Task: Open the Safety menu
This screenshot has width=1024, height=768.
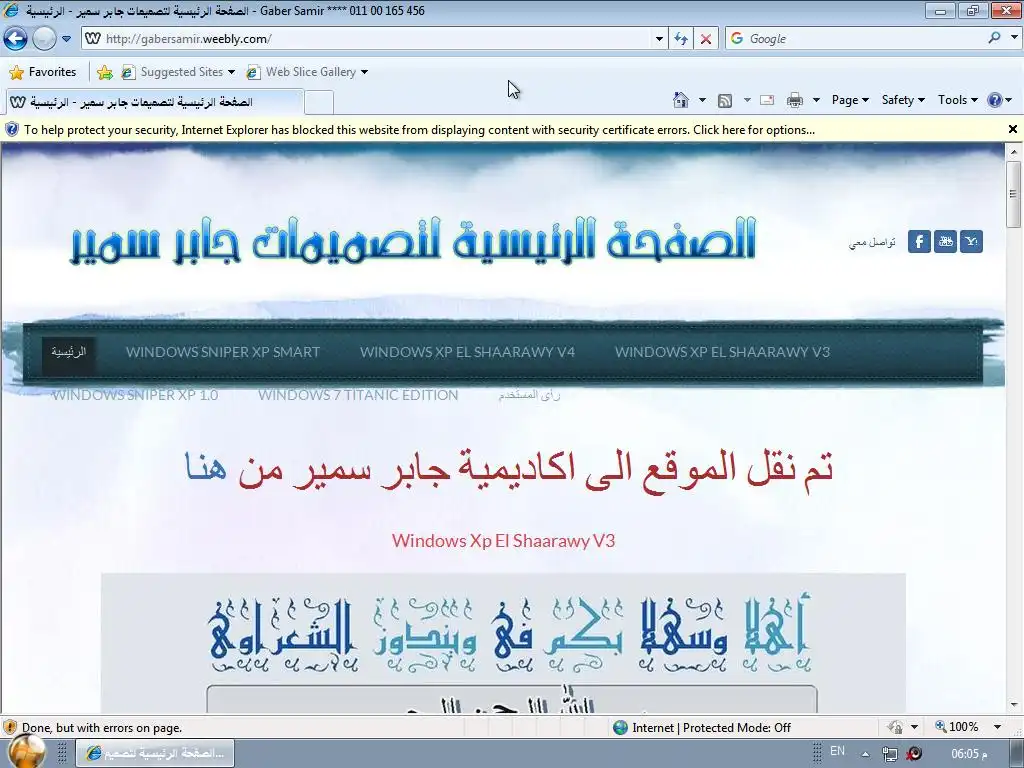Action: click(903, 100)
